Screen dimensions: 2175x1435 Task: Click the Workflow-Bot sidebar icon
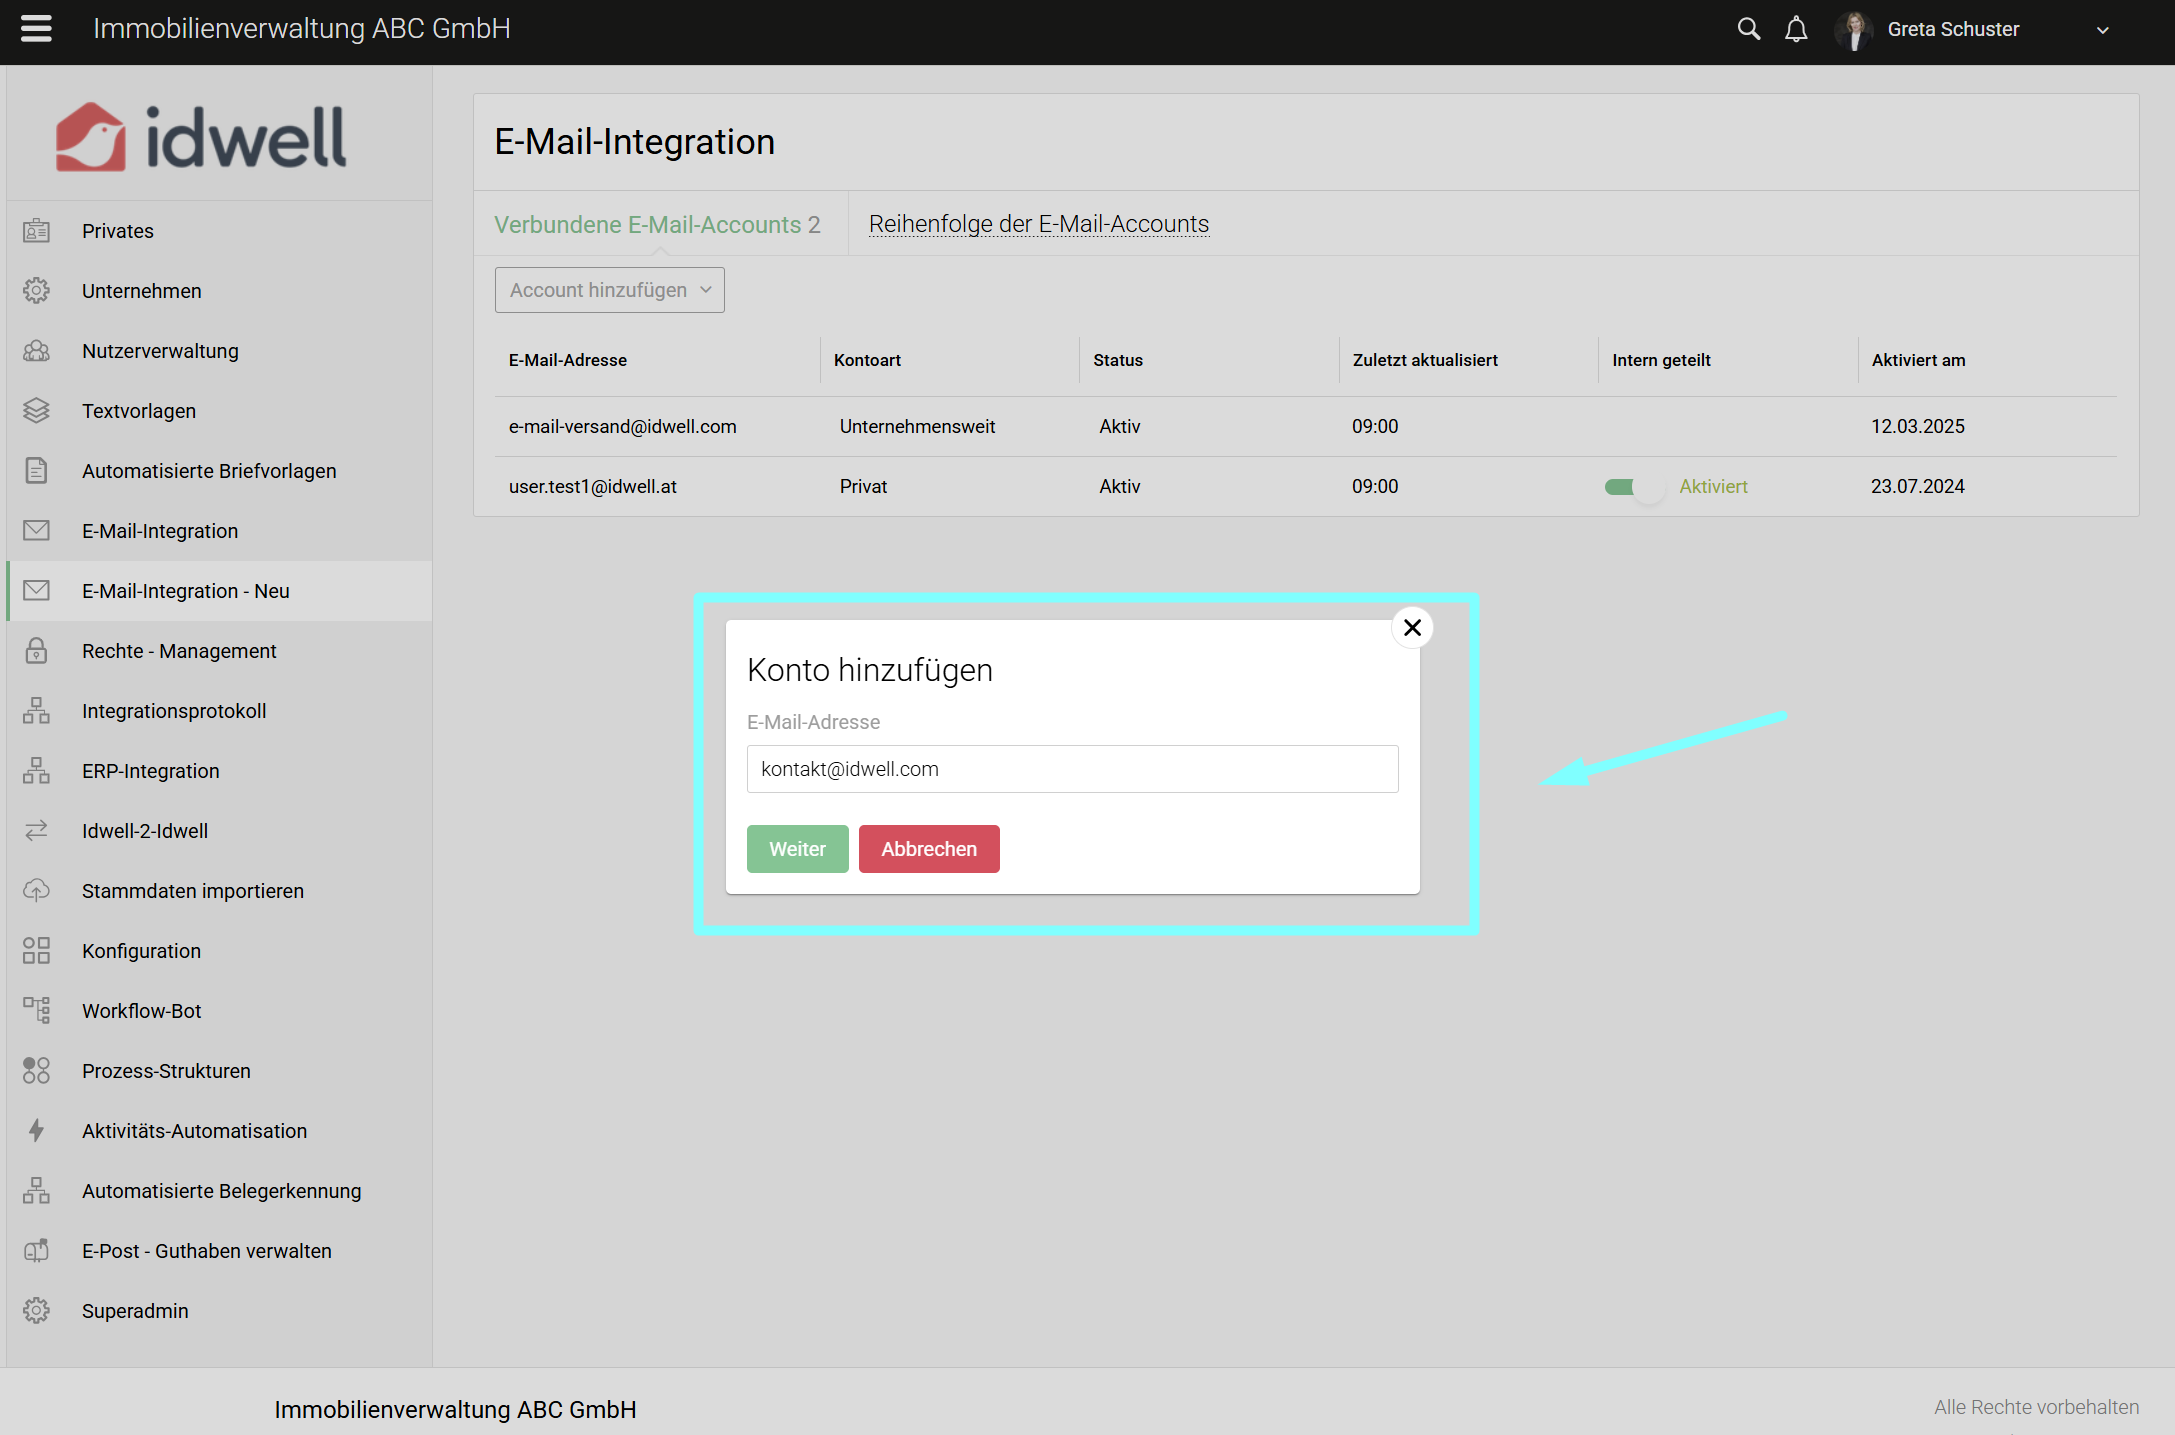(36, 1010)
